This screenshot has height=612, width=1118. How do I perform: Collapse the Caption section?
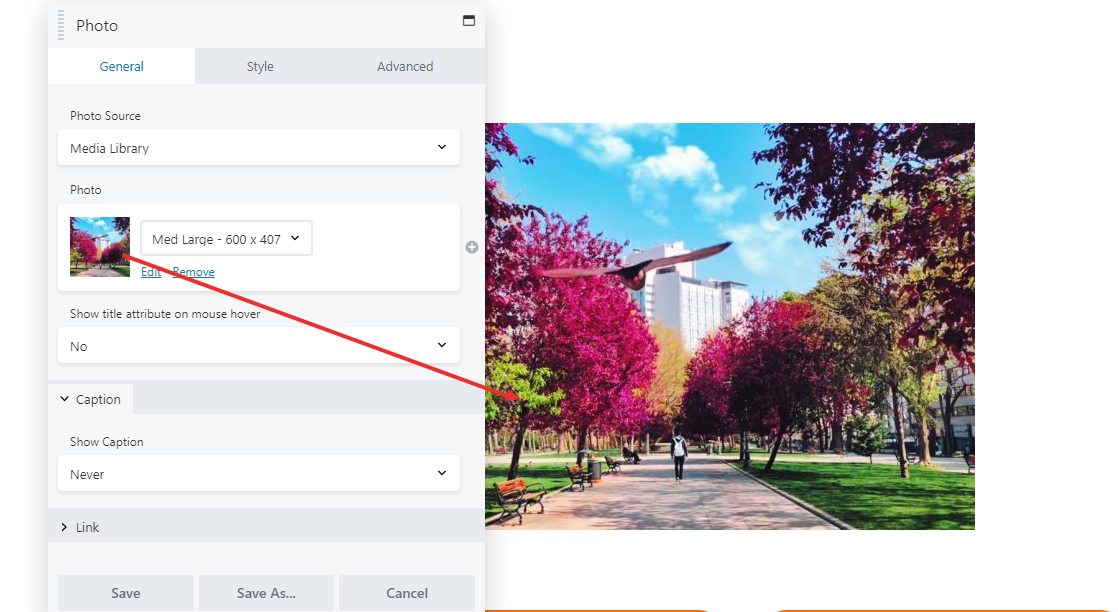(x=91, y=399)
